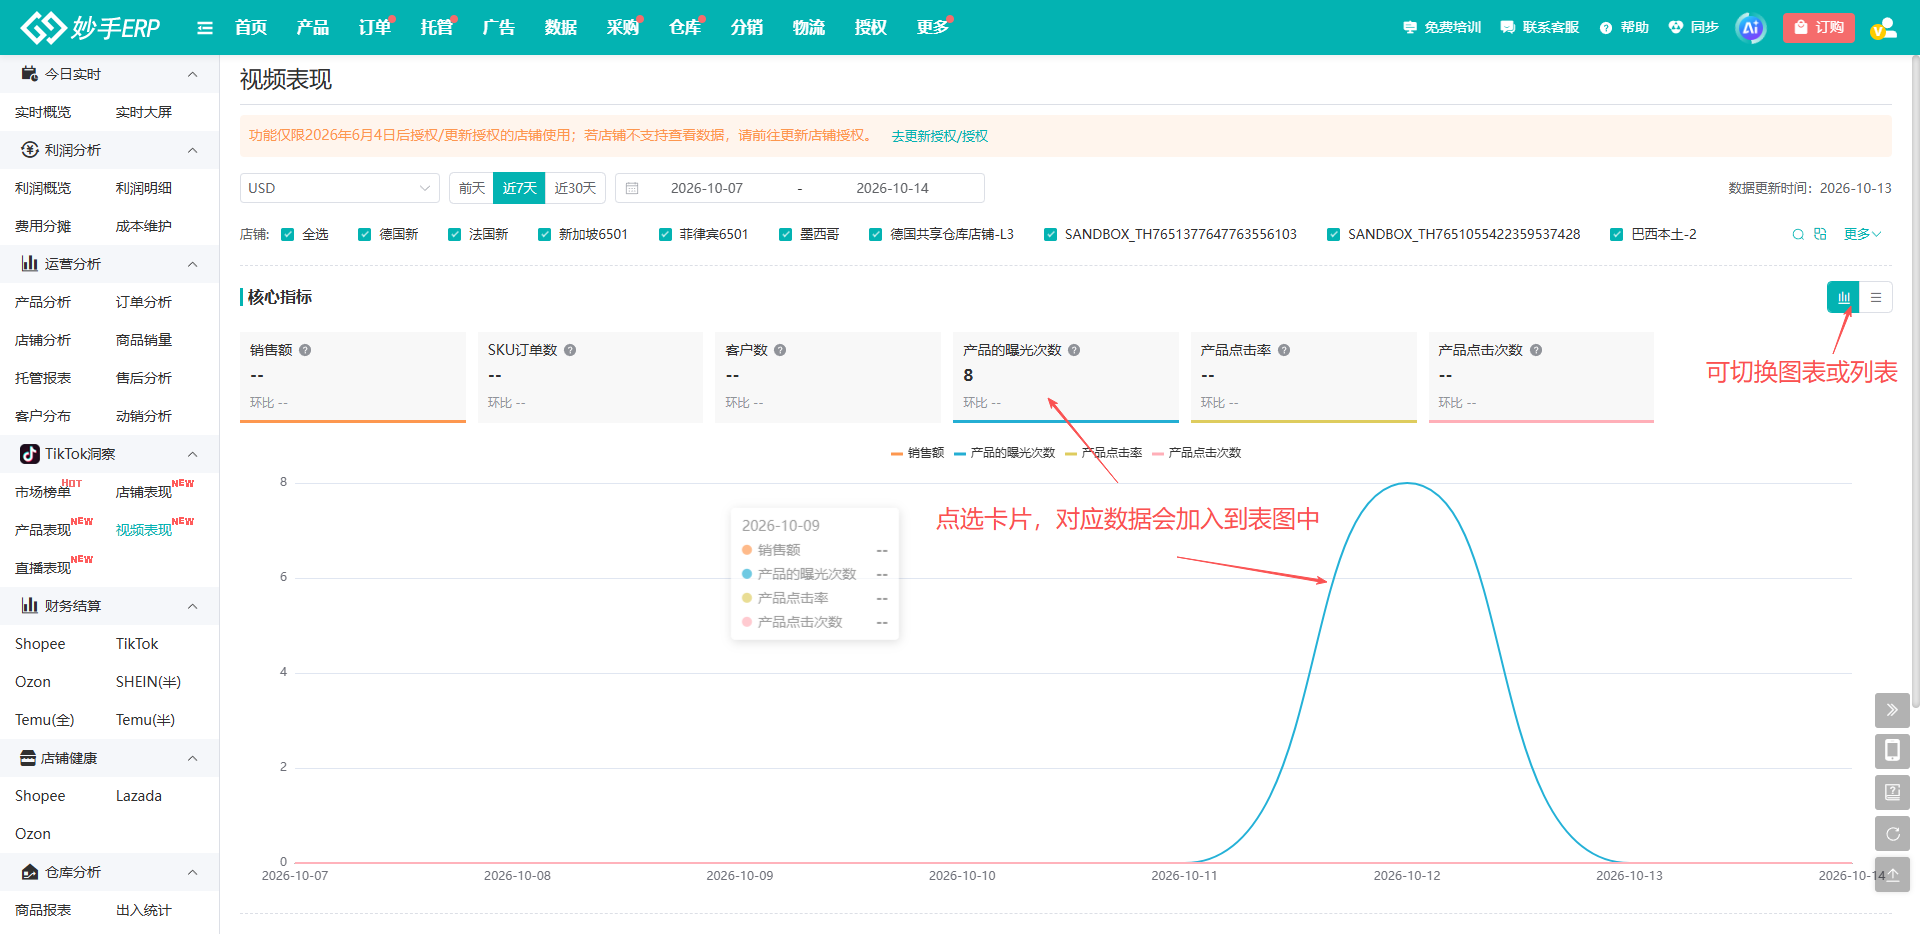1920x934 pixels.
Task: Open the 数据 top menu
Action: point(561,28)
